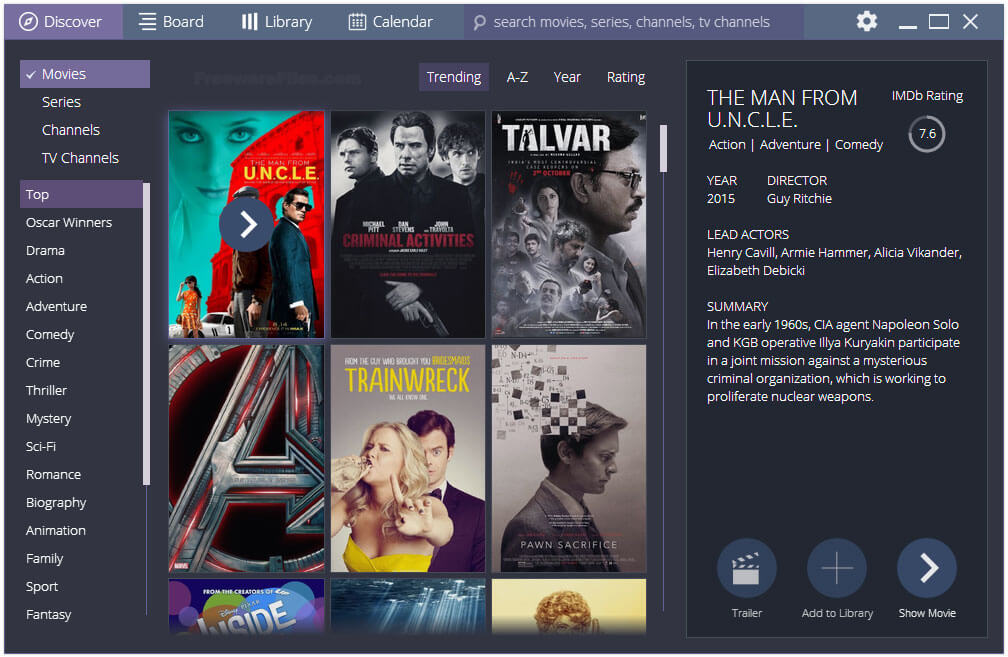Click the genre list scrollbar
Screen dimensions: 1008x657
click(147, 334)
